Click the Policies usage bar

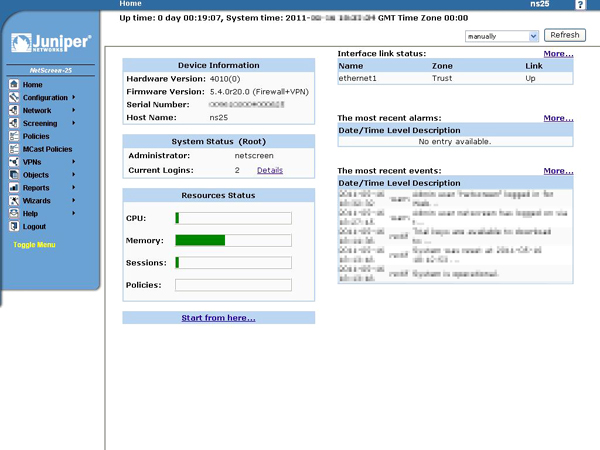233,285
